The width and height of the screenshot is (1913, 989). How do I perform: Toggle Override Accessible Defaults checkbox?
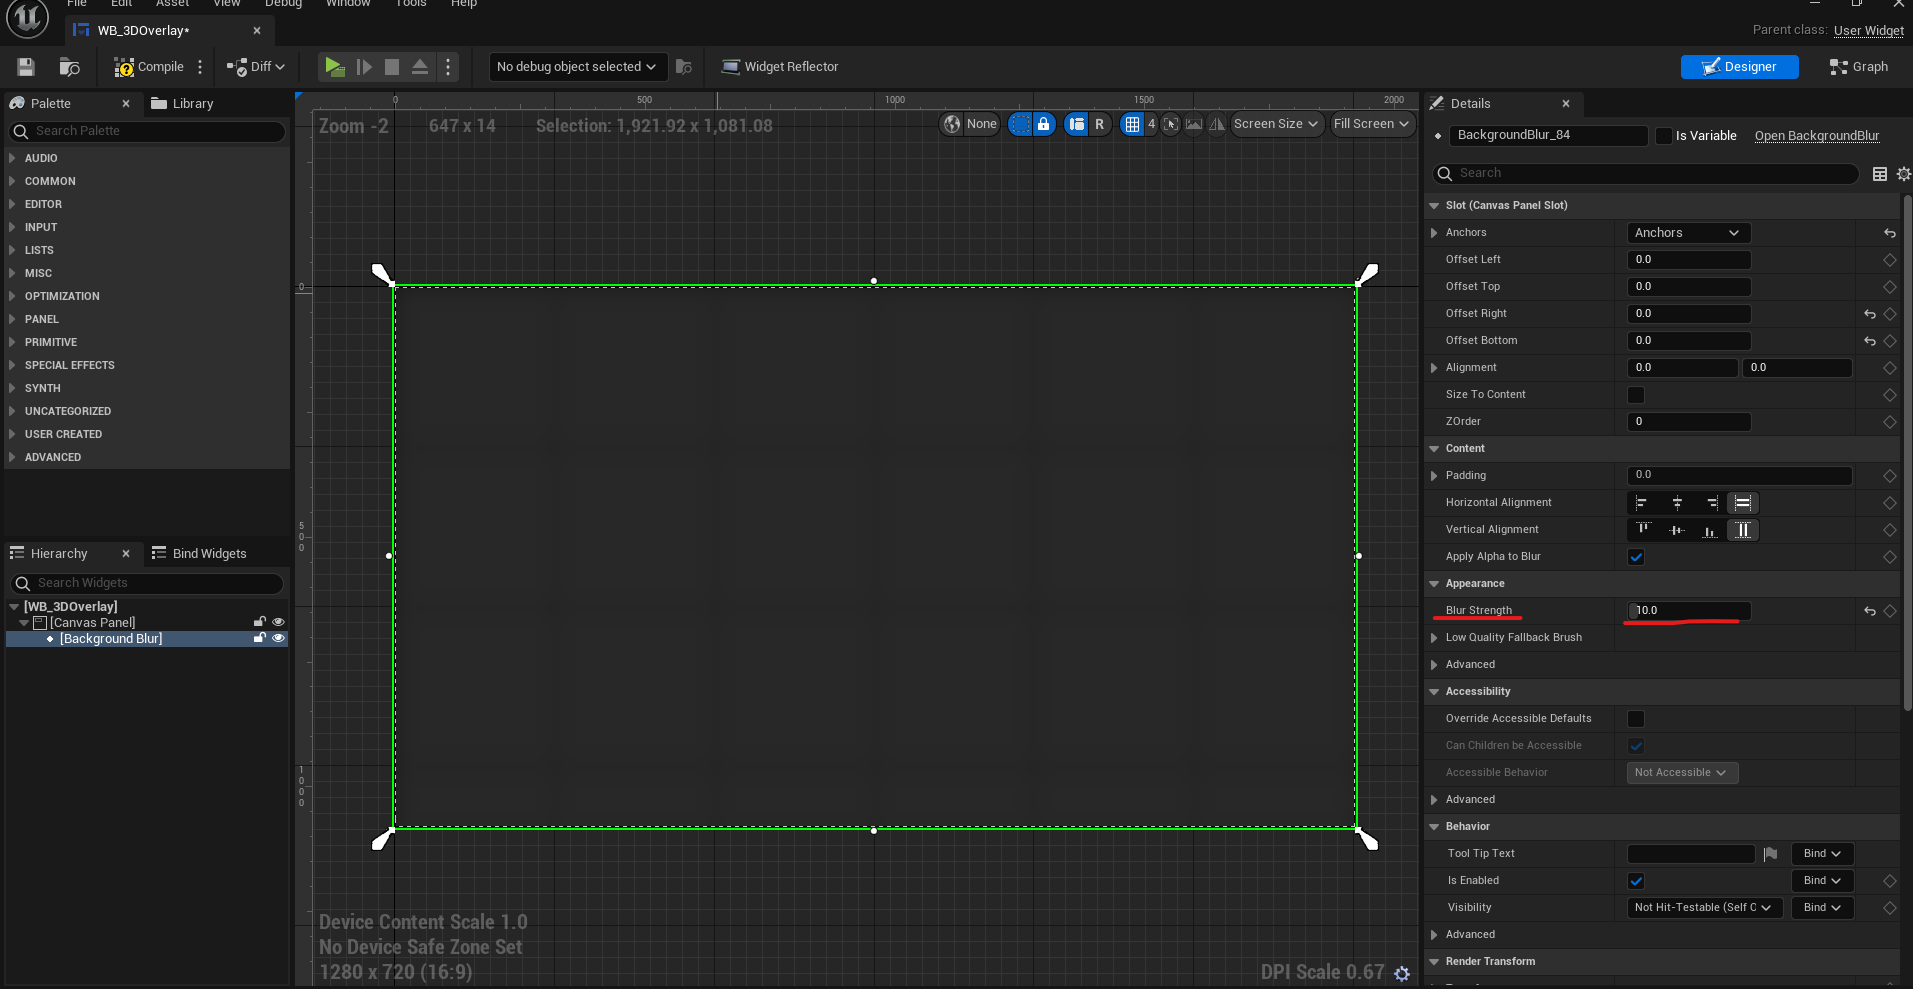click(1636, 719)
